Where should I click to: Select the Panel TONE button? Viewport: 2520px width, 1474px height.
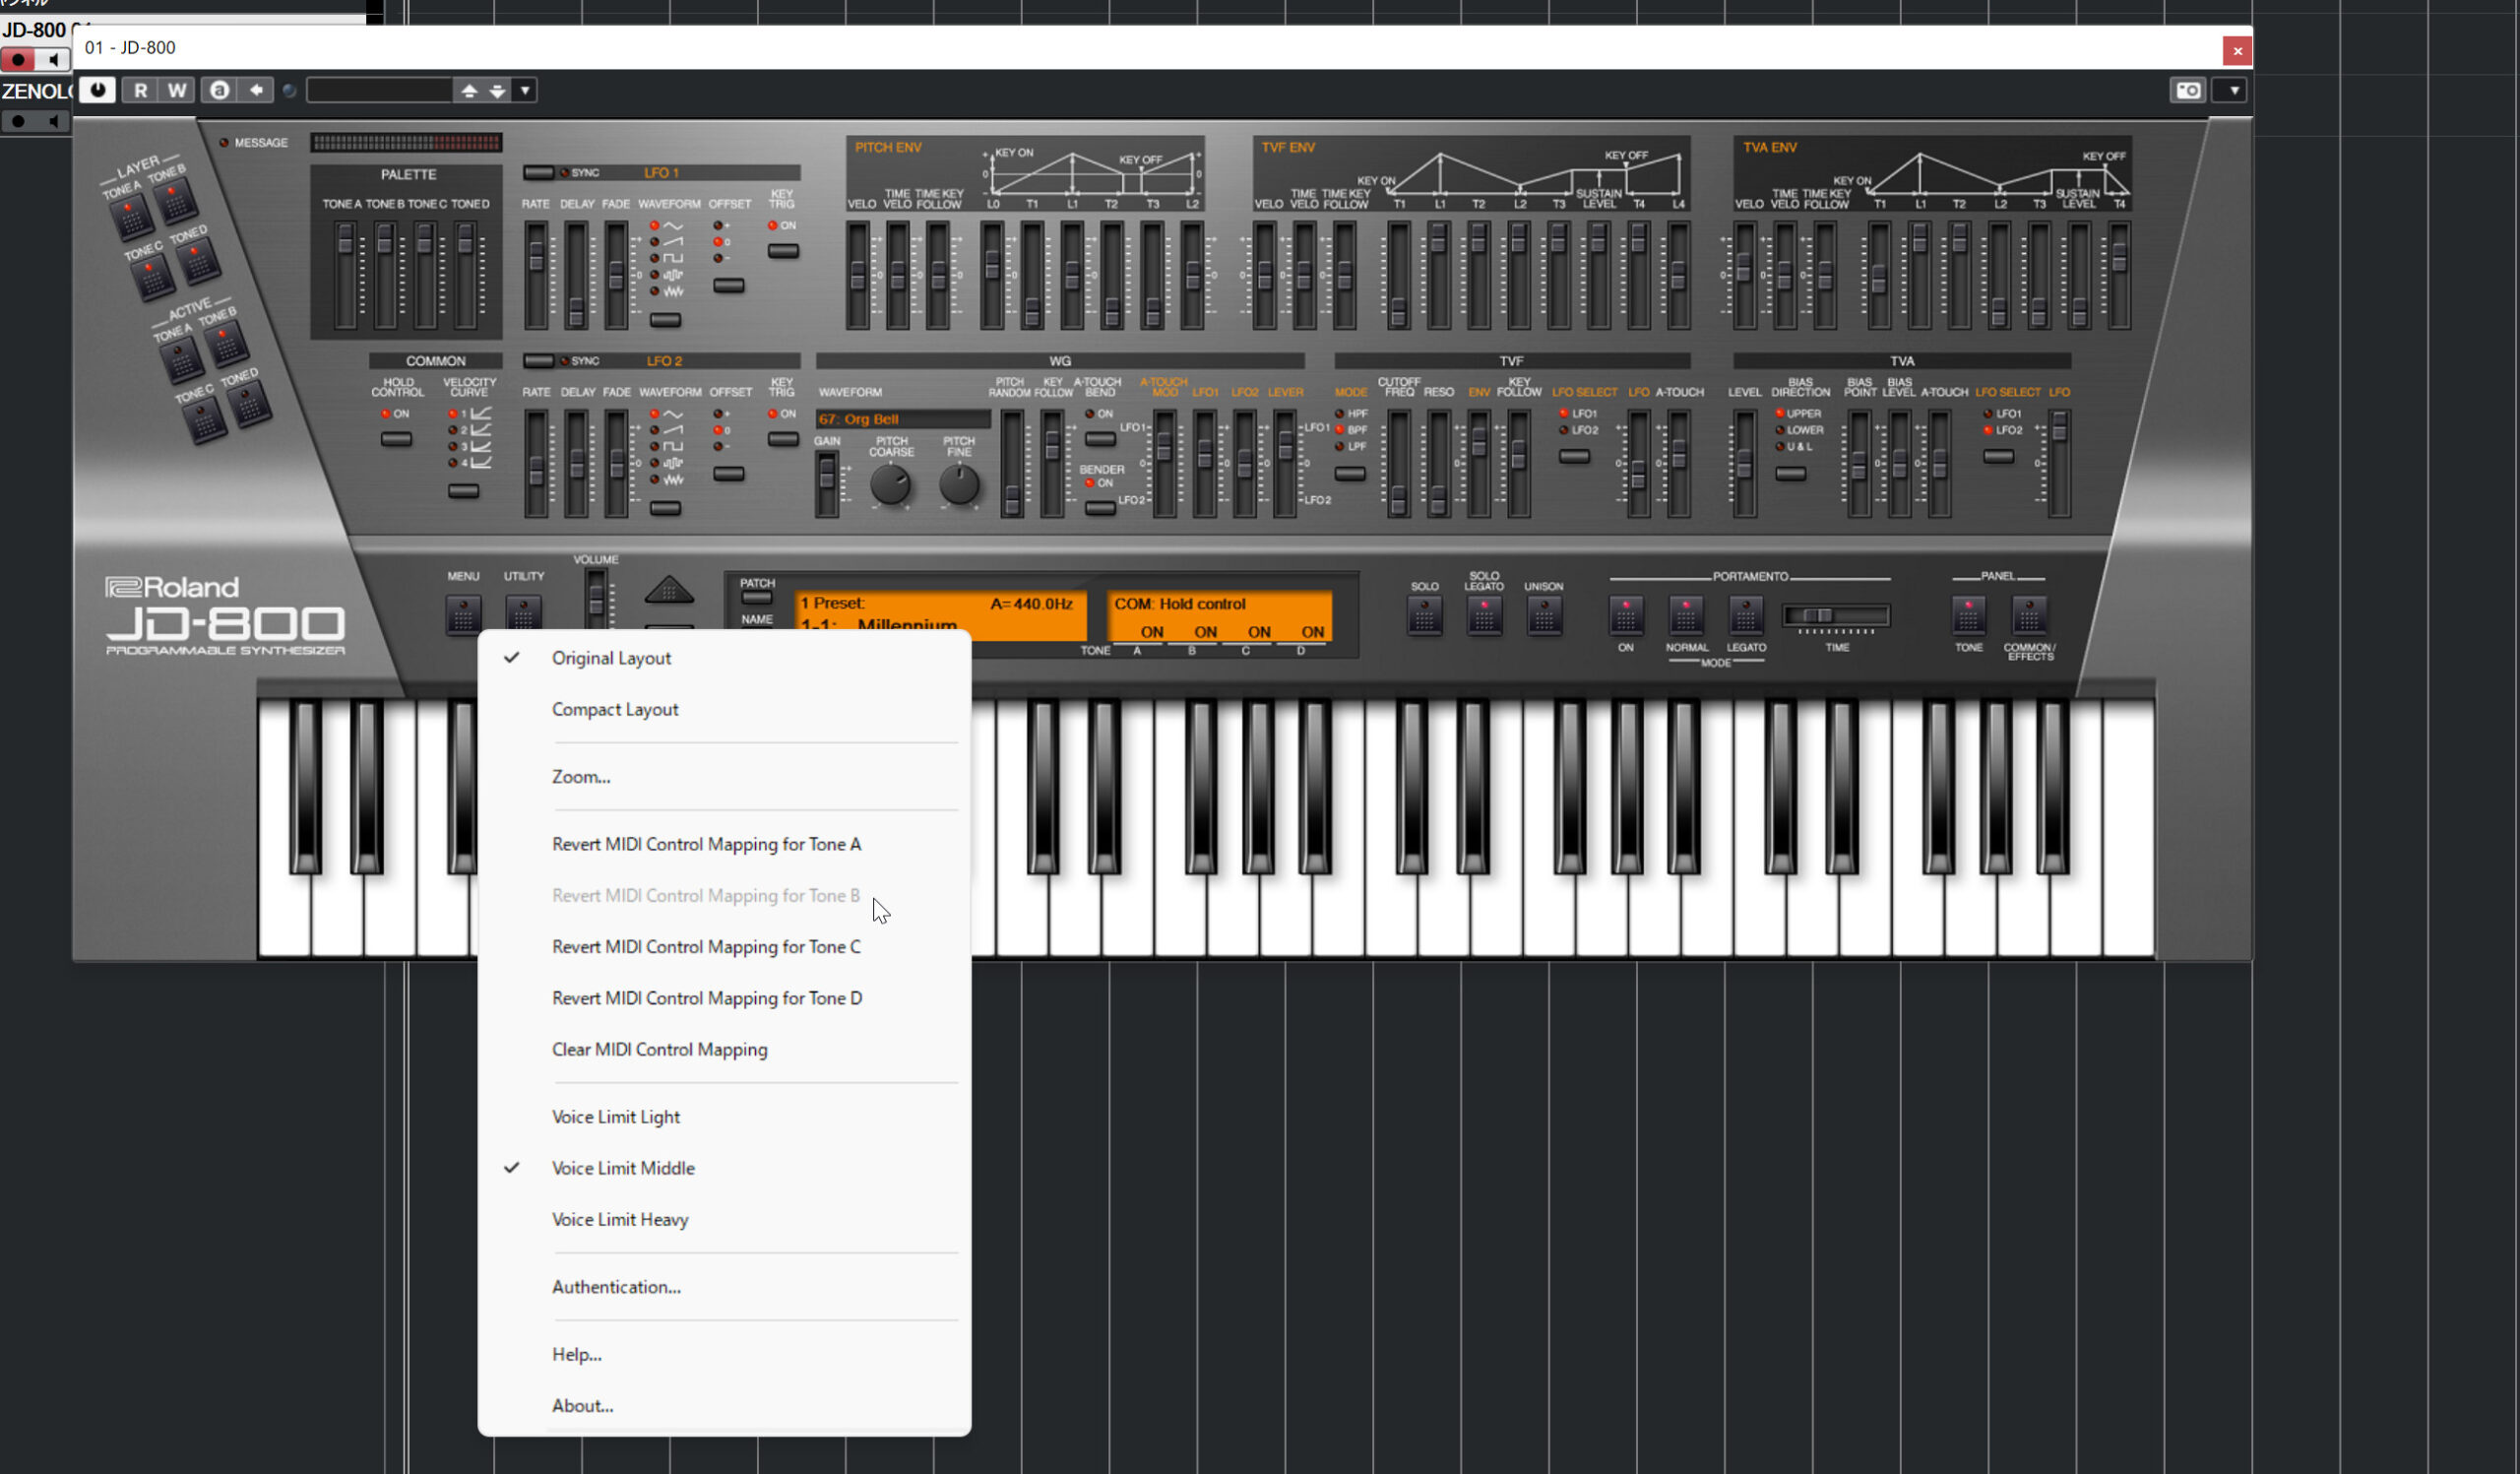(x=1968, y=615)
